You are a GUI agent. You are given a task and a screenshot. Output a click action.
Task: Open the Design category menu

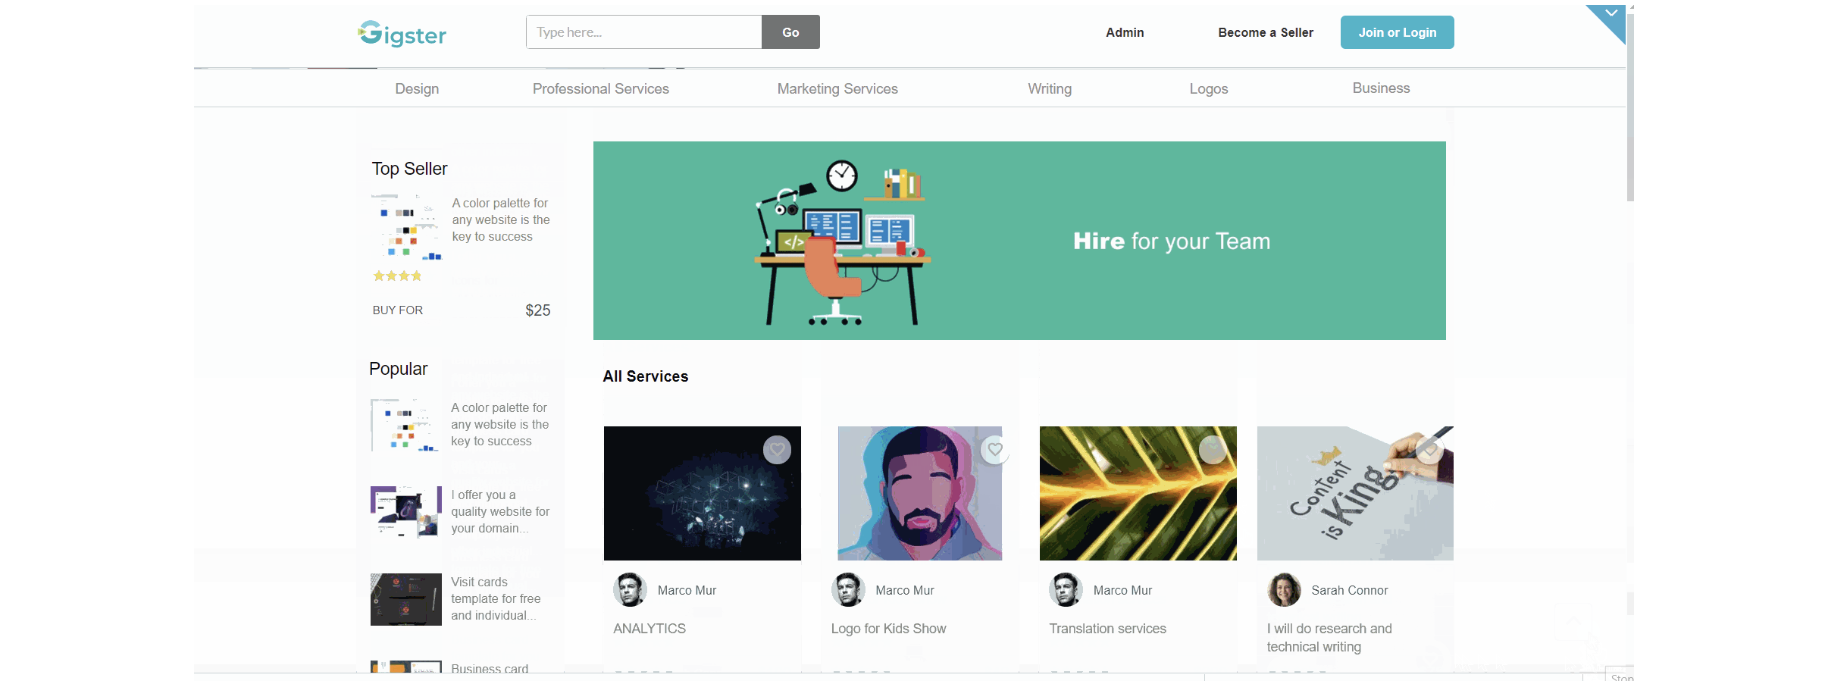coord(417,89)
